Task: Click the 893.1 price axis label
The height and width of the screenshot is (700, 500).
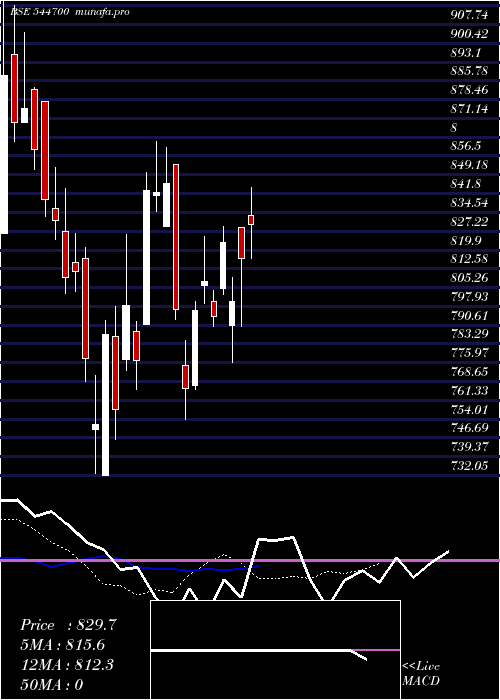Action: [x=466, y=52]
